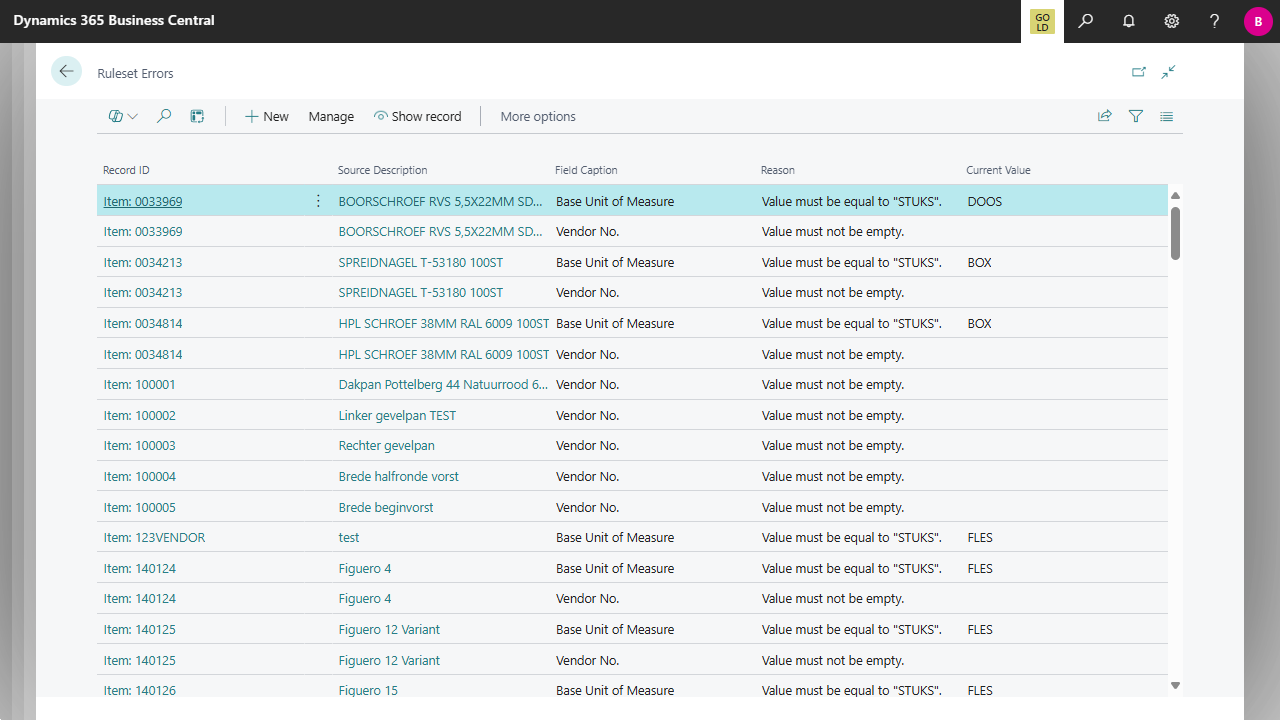Go back with the arrow button

coord(66,71)
